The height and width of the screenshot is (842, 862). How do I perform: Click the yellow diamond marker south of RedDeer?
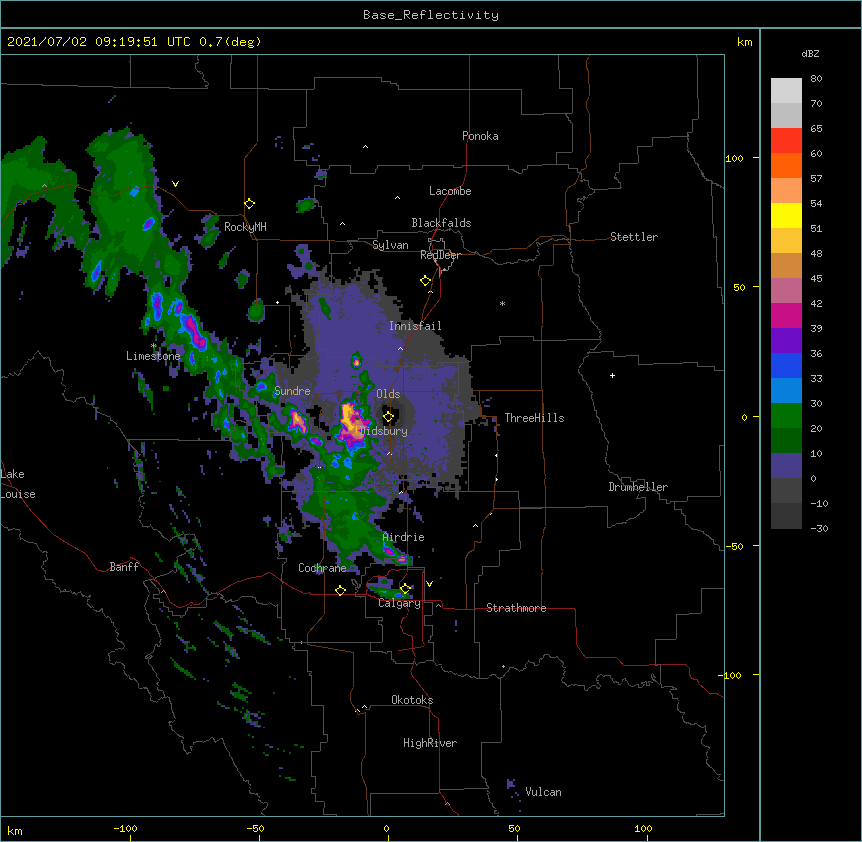[x=426, y=281]
